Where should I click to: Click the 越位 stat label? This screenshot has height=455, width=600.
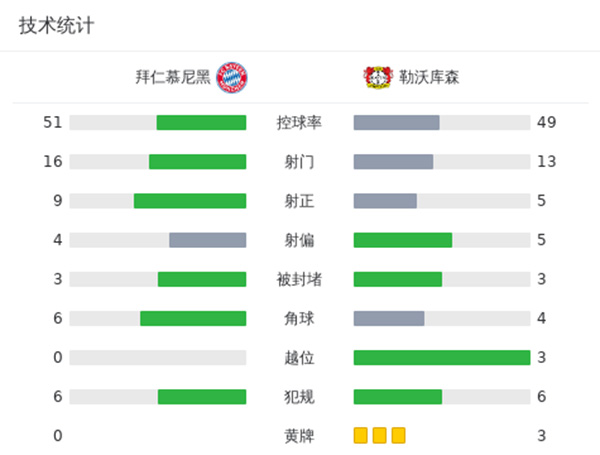click(x=299, y=357)
